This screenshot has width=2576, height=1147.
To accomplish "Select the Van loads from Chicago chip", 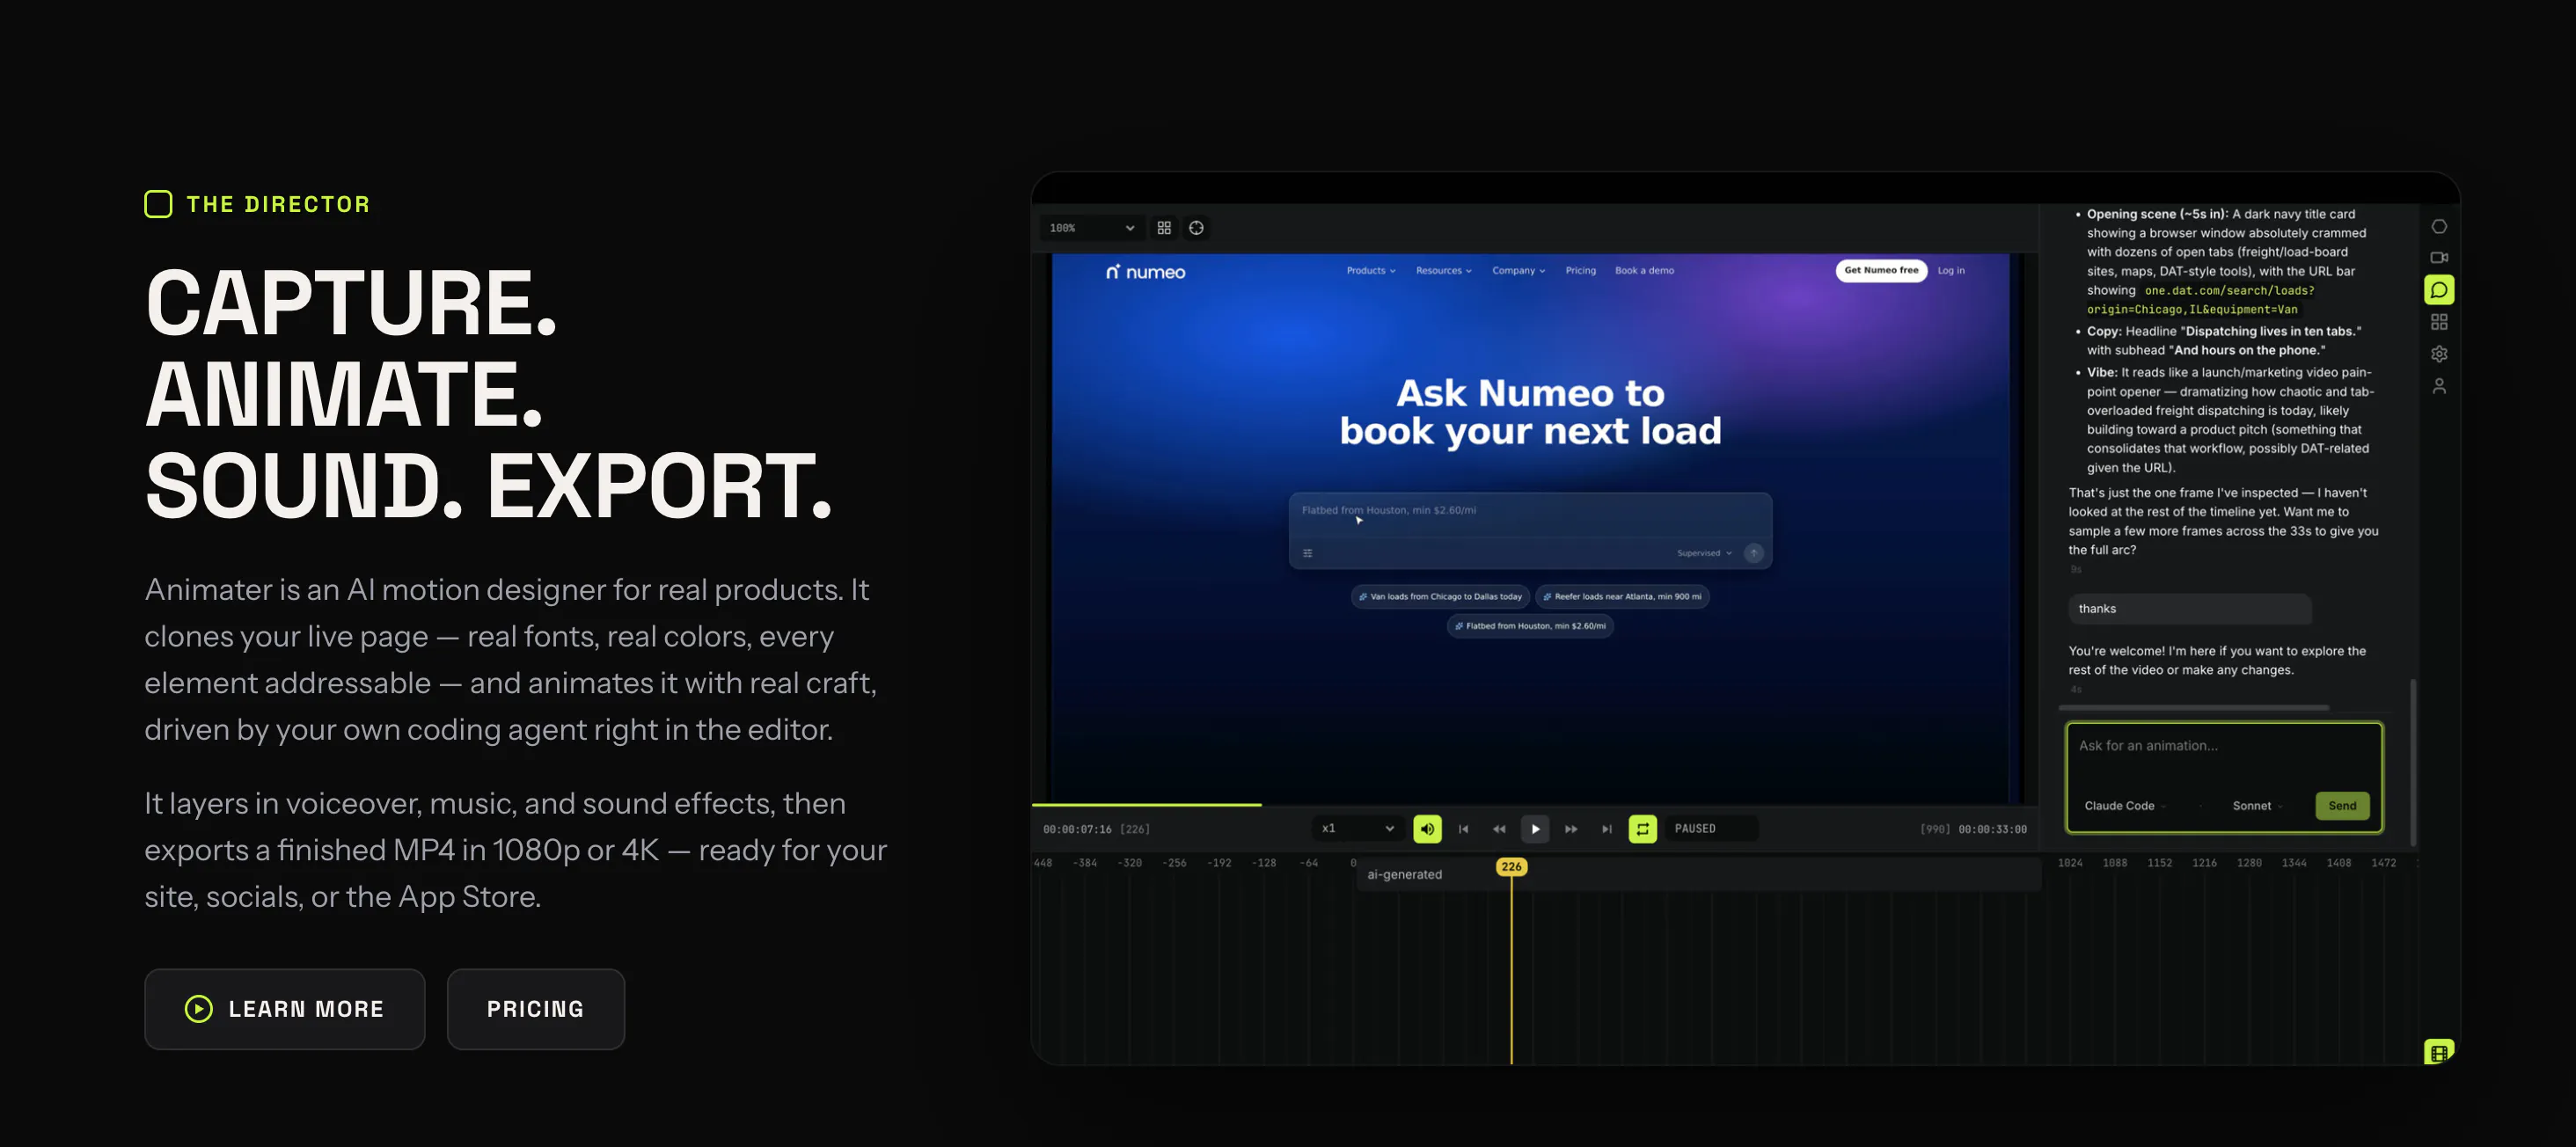I will [1439, 596].
